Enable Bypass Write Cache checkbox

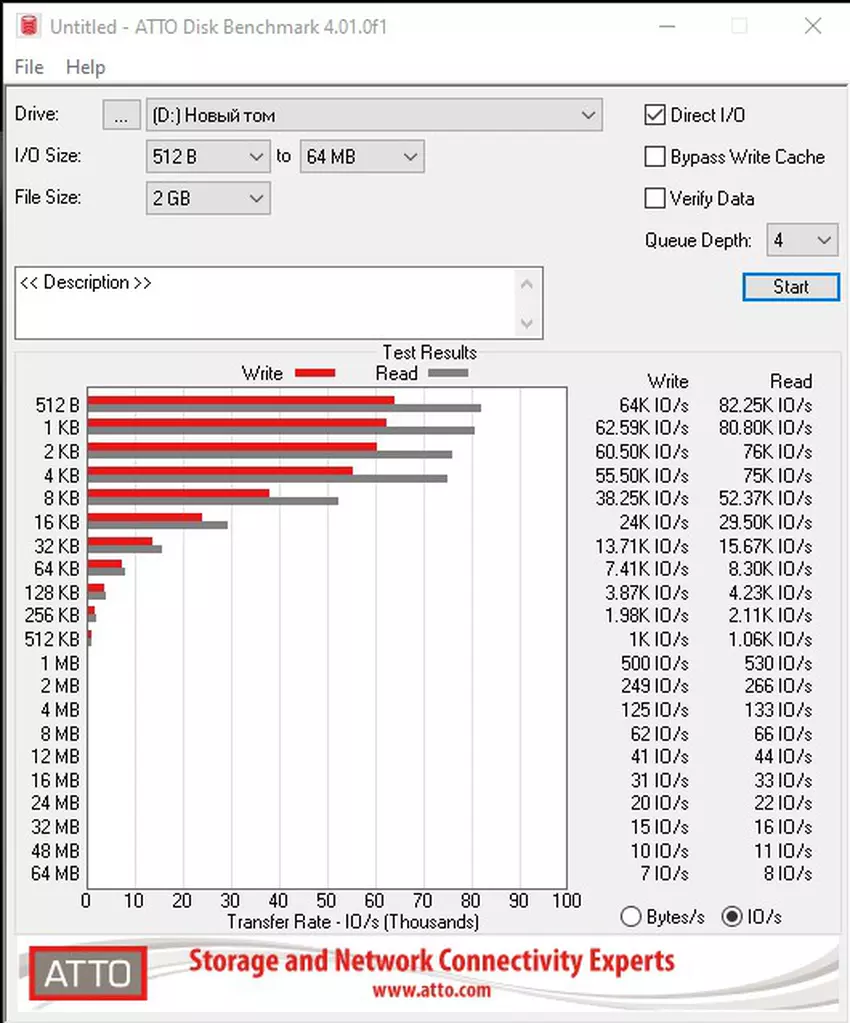655,157
